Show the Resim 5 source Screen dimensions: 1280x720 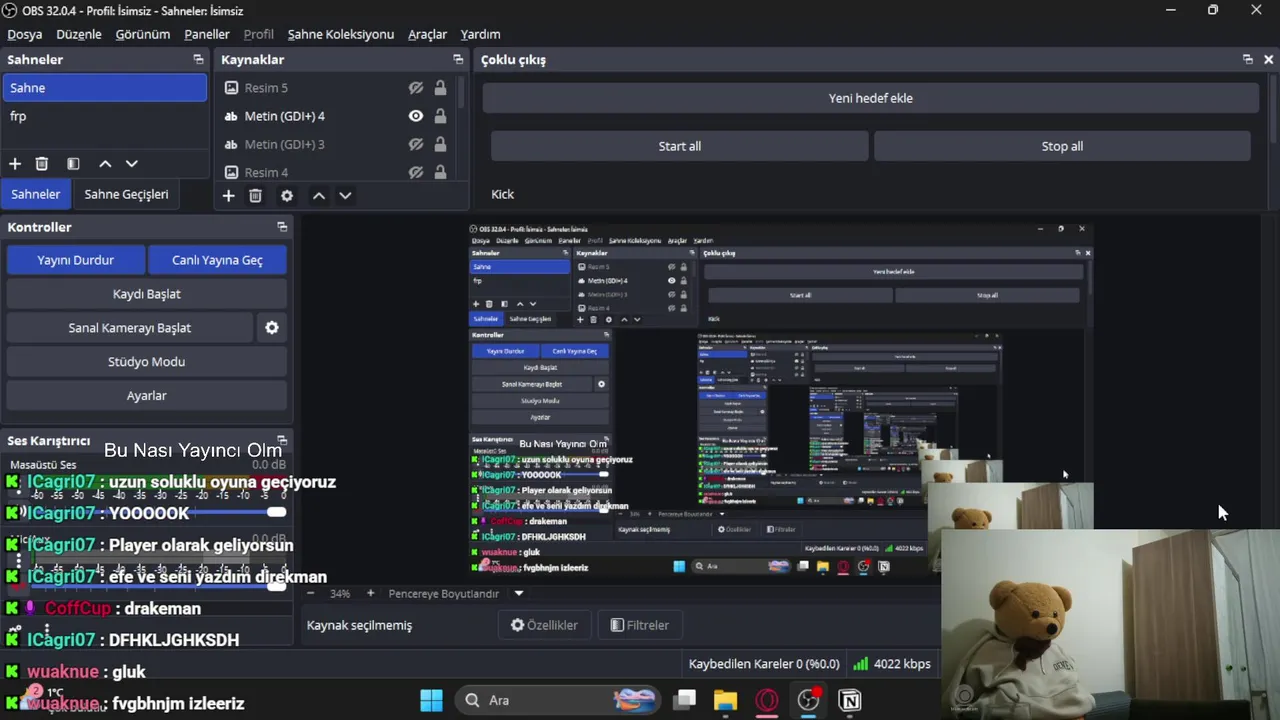pos(416,88)
